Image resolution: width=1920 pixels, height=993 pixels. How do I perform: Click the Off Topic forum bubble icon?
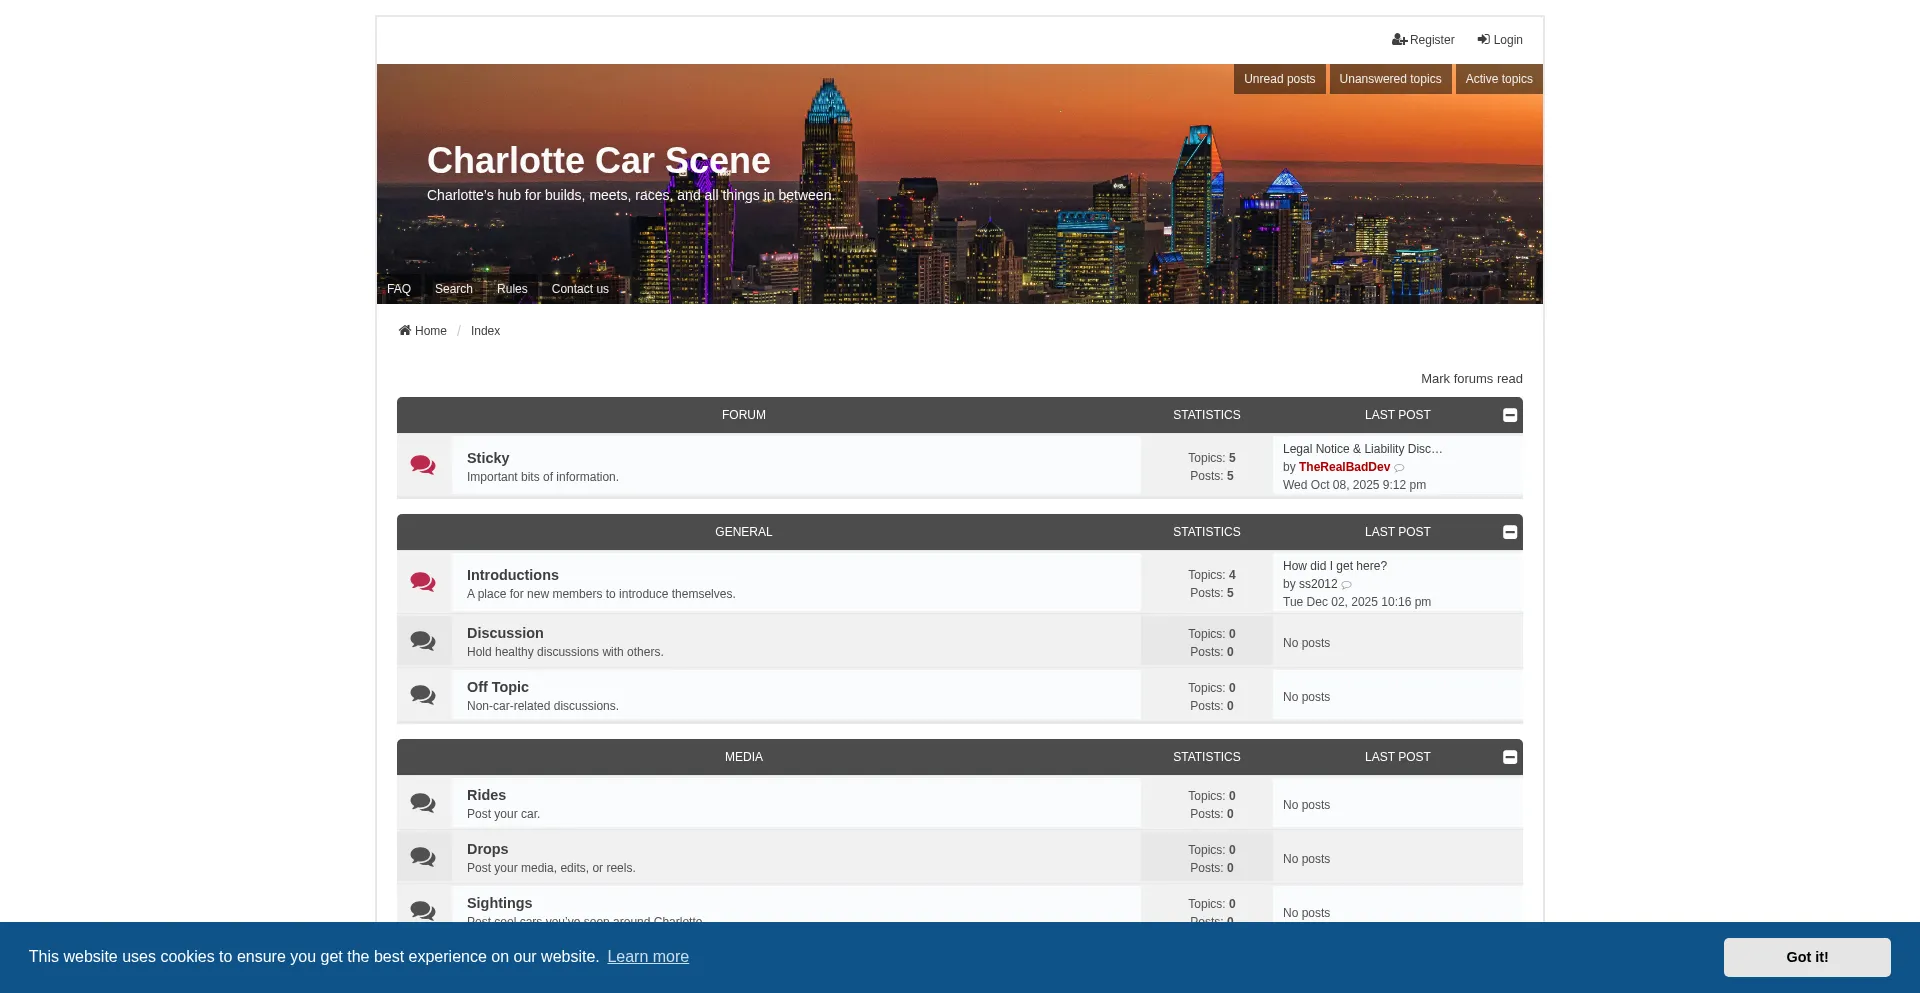coord(423,695)
